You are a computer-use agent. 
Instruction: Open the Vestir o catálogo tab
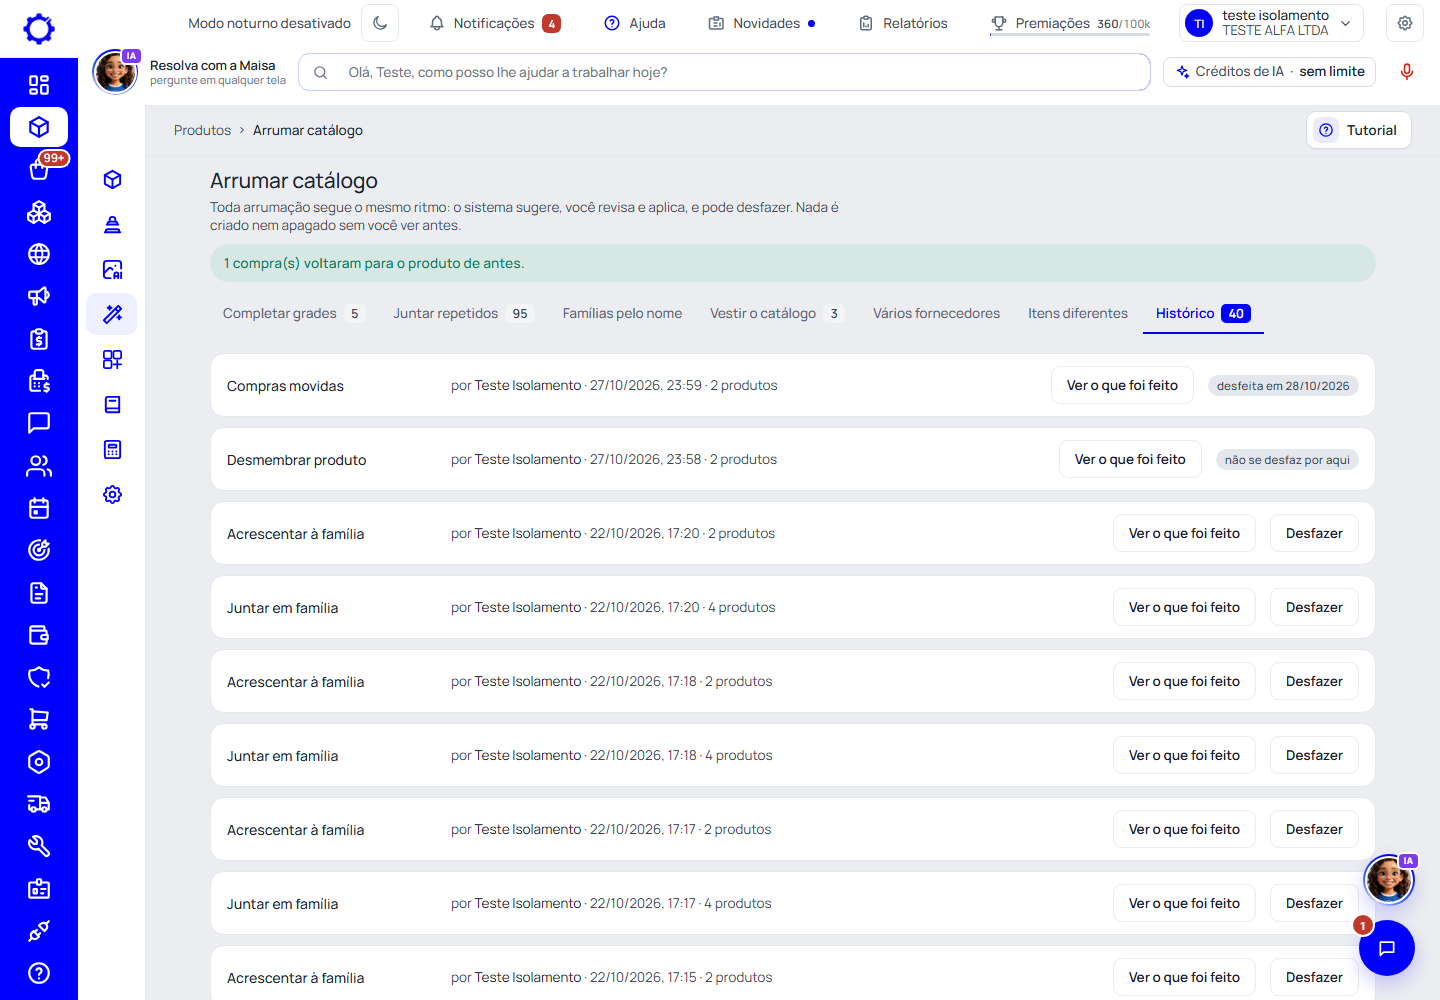point(778,314)
